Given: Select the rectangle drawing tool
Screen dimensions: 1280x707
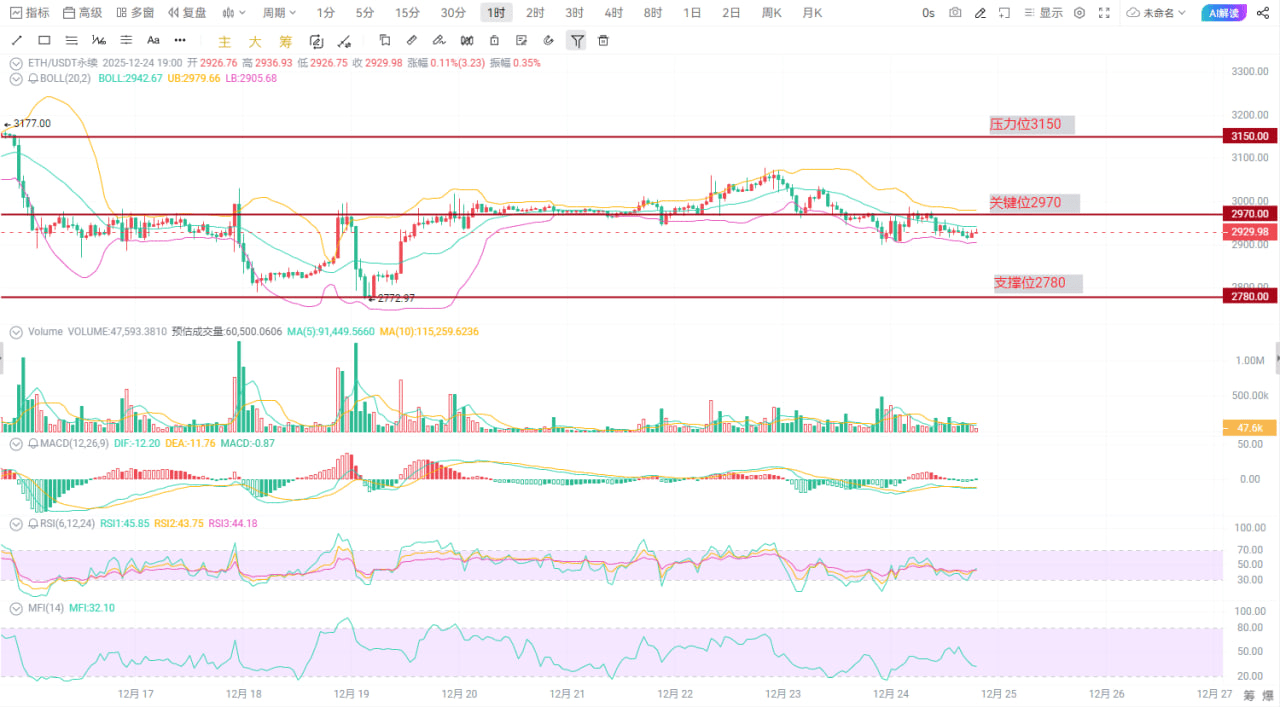Looking at the screenshot, I should [x=44, y=40].
